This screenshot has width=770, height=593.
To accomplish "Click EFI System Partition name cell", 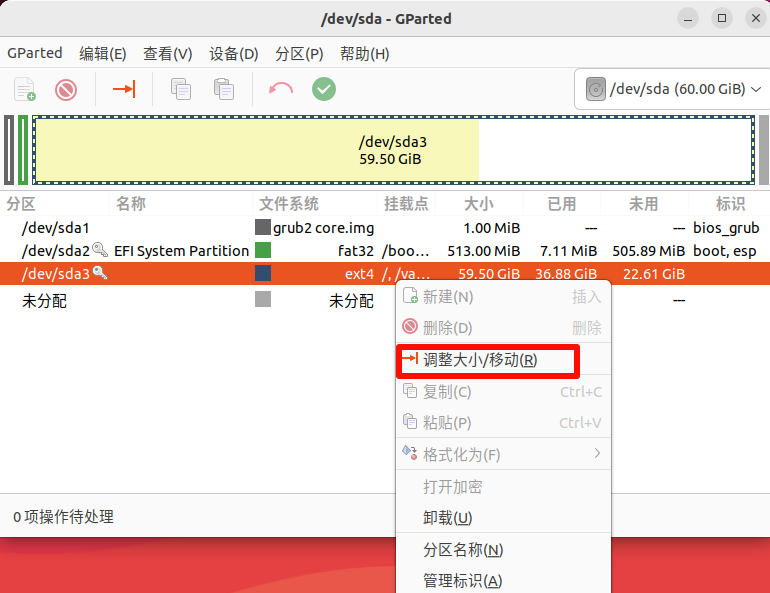I will tap(182, 251).
